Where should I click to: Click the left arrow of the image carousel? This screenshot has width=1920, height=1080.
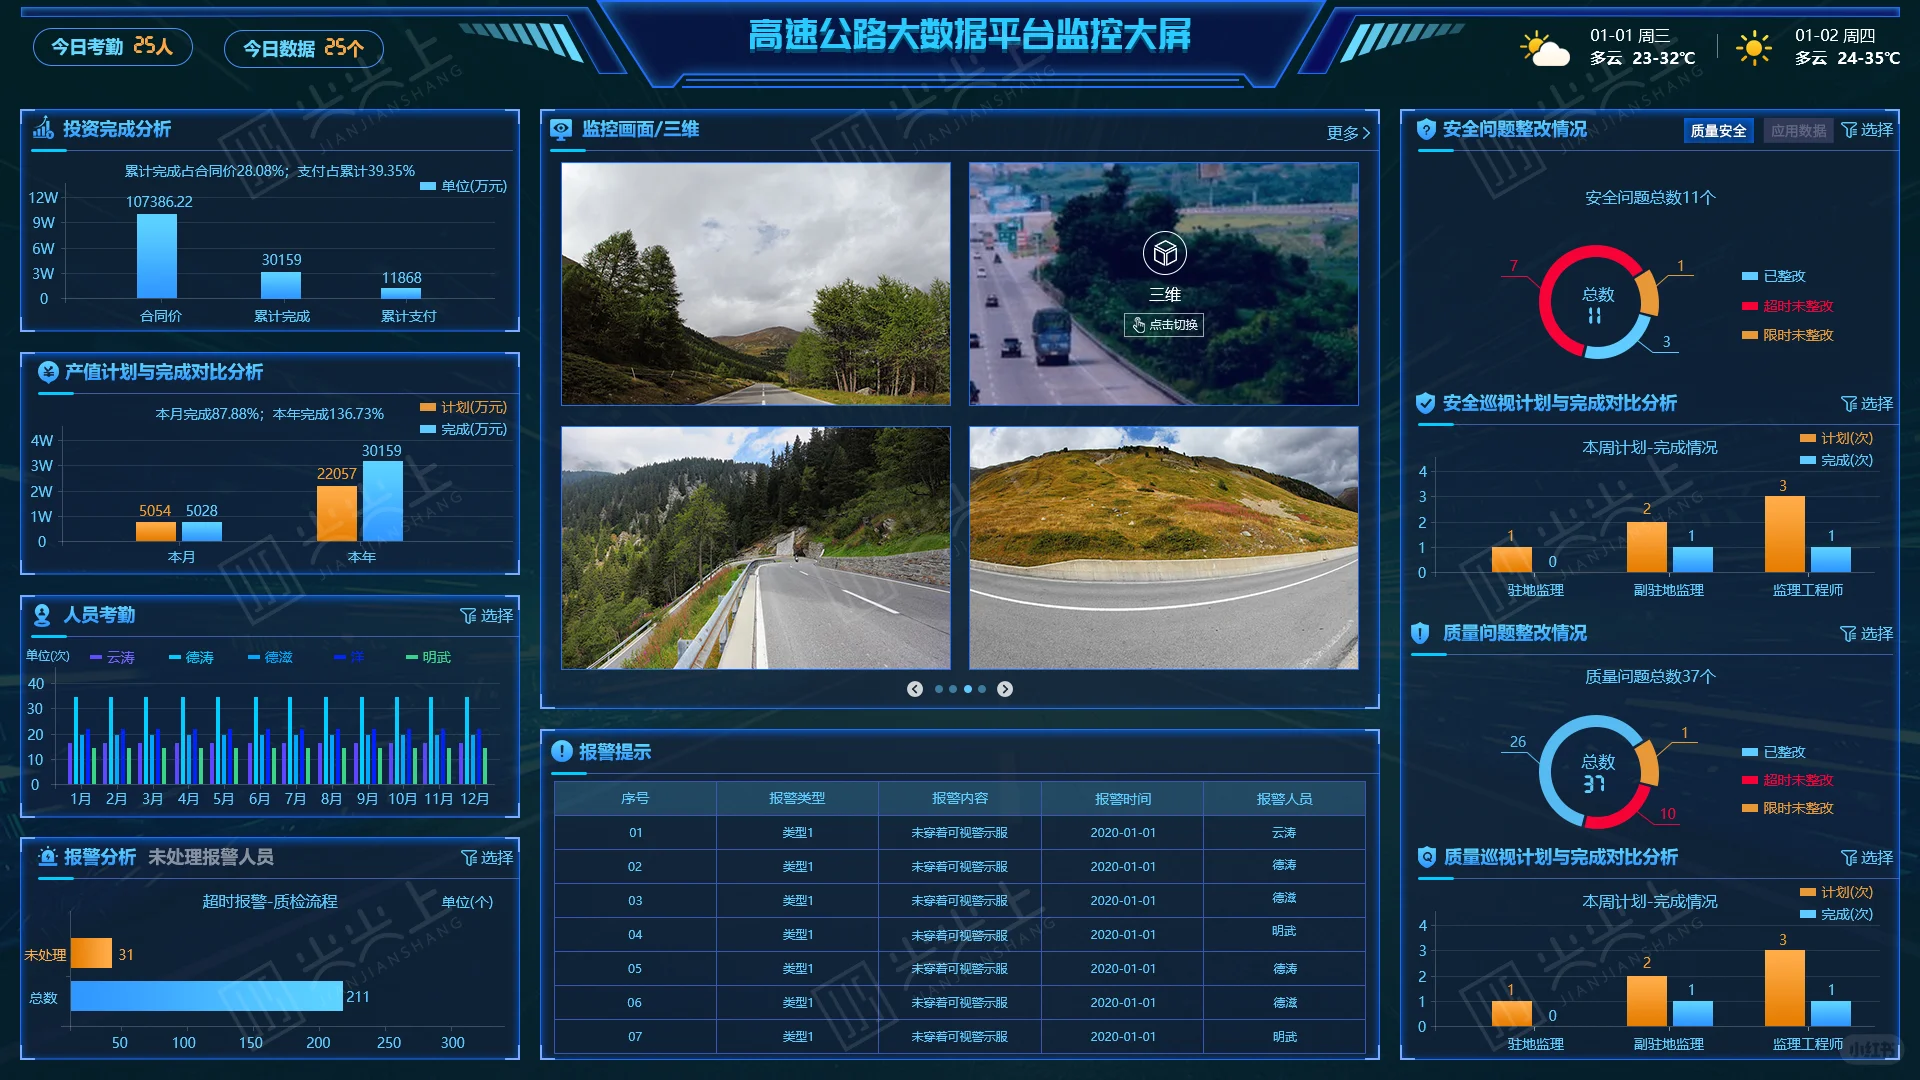pos(913,688)
